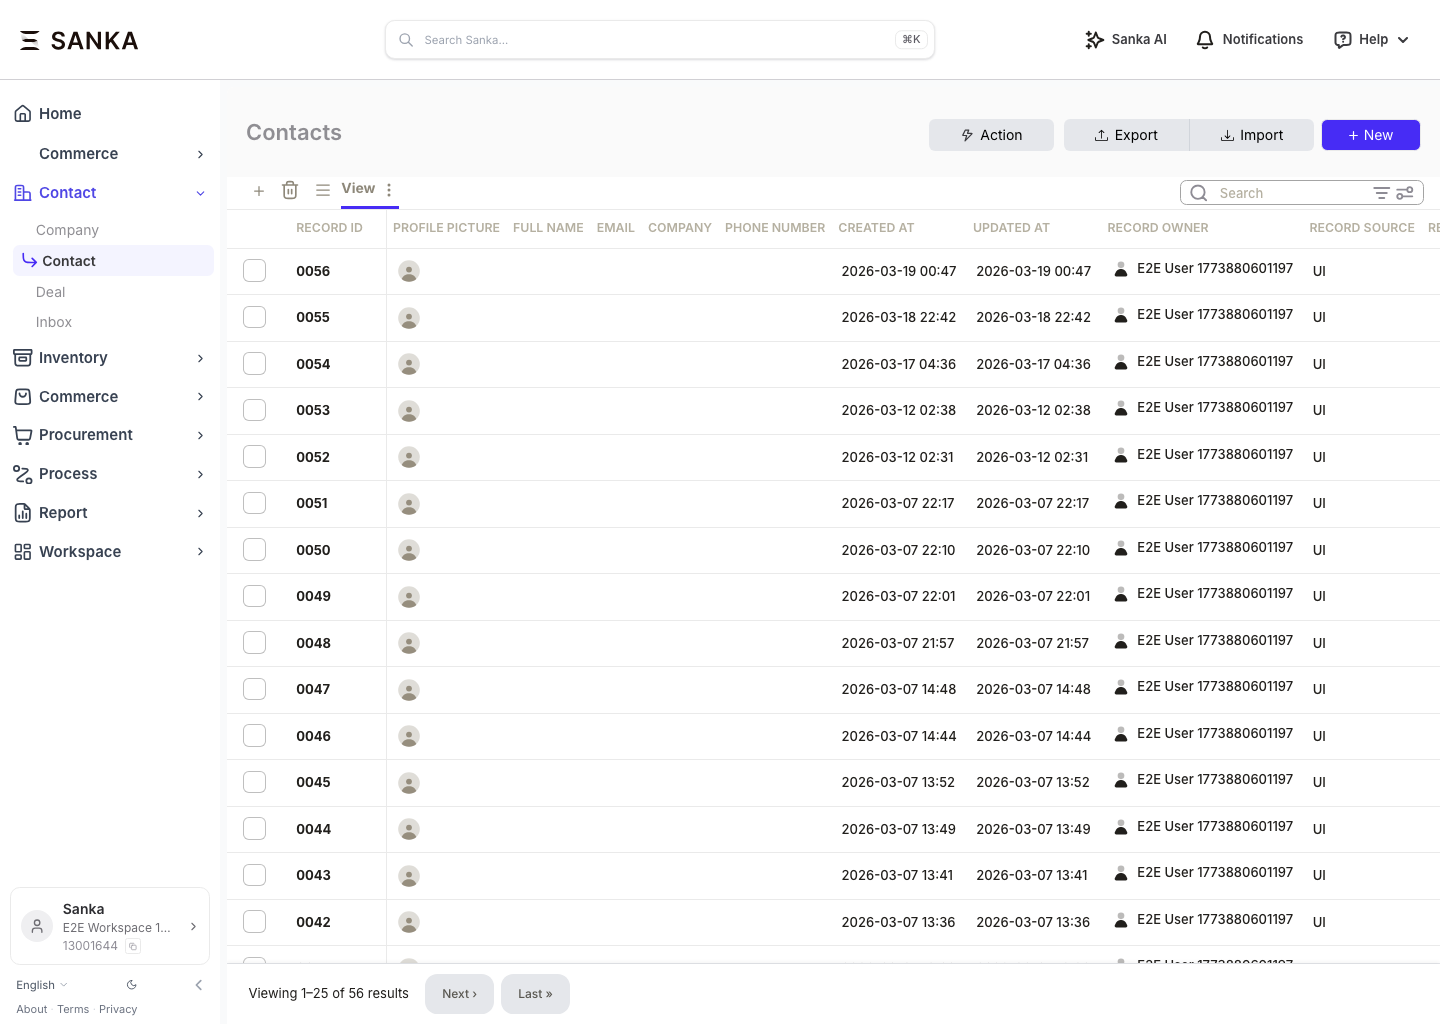Go to Company in the sidebar
Image resolution: width=1440 pixels, height=1024 pixels.
click(67, 230)
